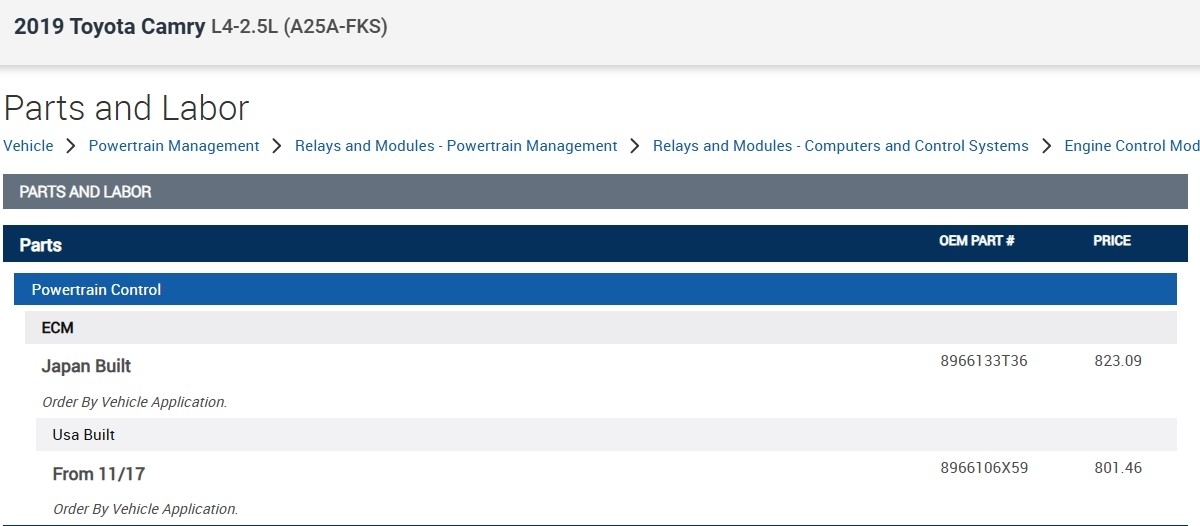Open Relays and Modules - Computers and Control Systems

(840, 146)
